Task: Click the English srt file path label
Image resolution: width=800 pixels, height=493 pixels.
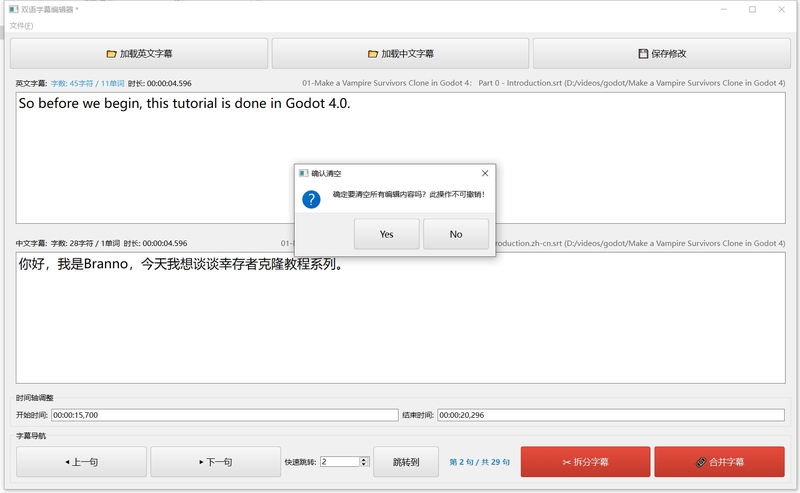Action: tap(543, 83)
